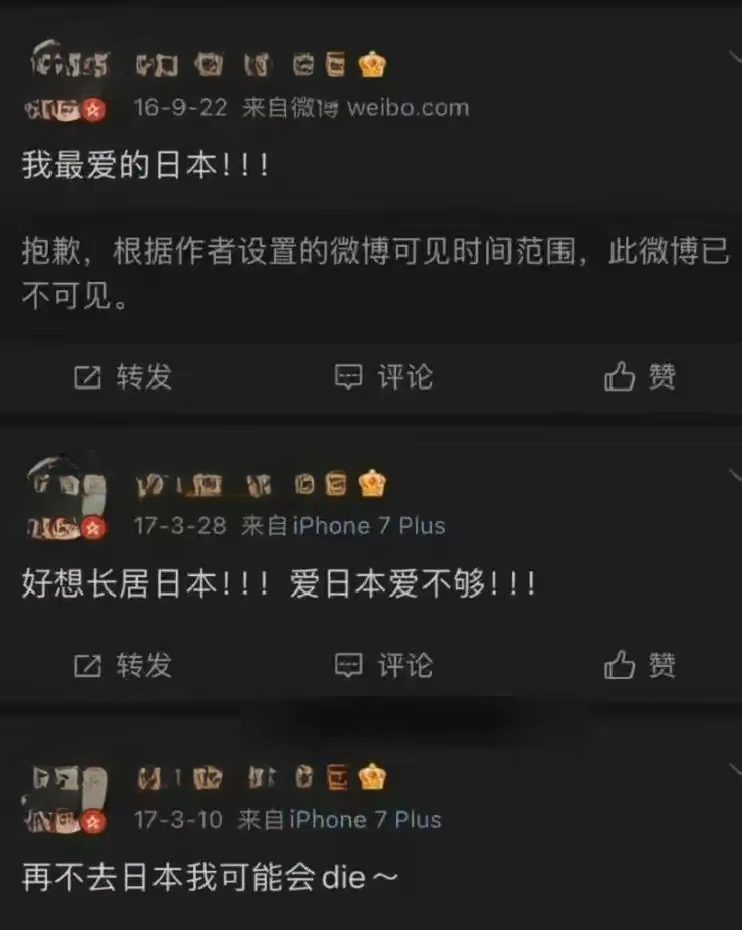Tap the crown badge on the 17-3-10 post
This screenshot has height=930, width=742.
pyautogui.click(x=372, y=776)
